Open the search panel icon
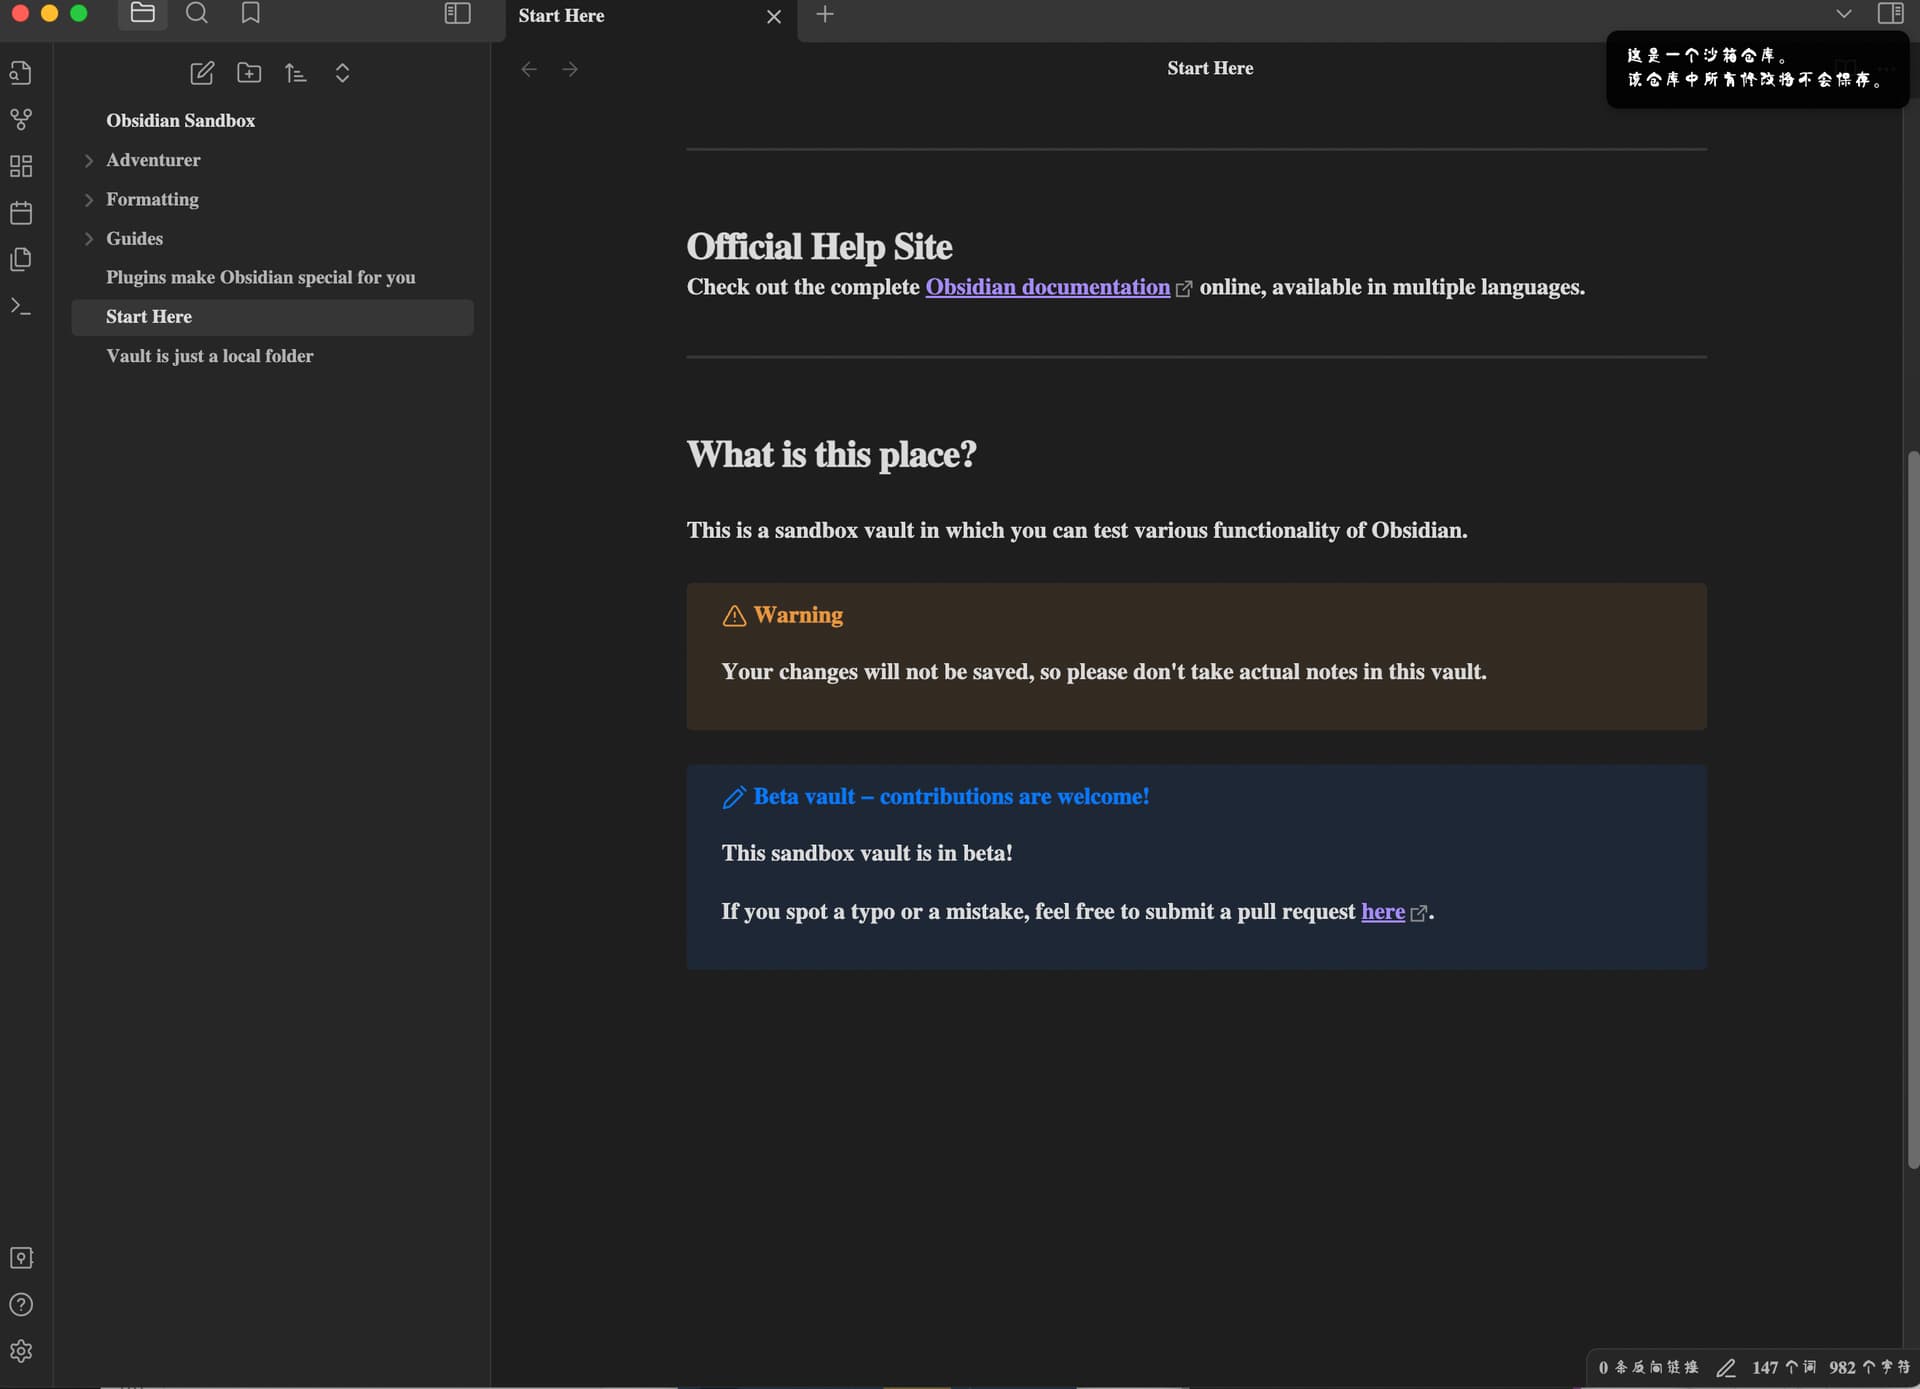The image size is (1920, 1389). click(x=197, y=14)
